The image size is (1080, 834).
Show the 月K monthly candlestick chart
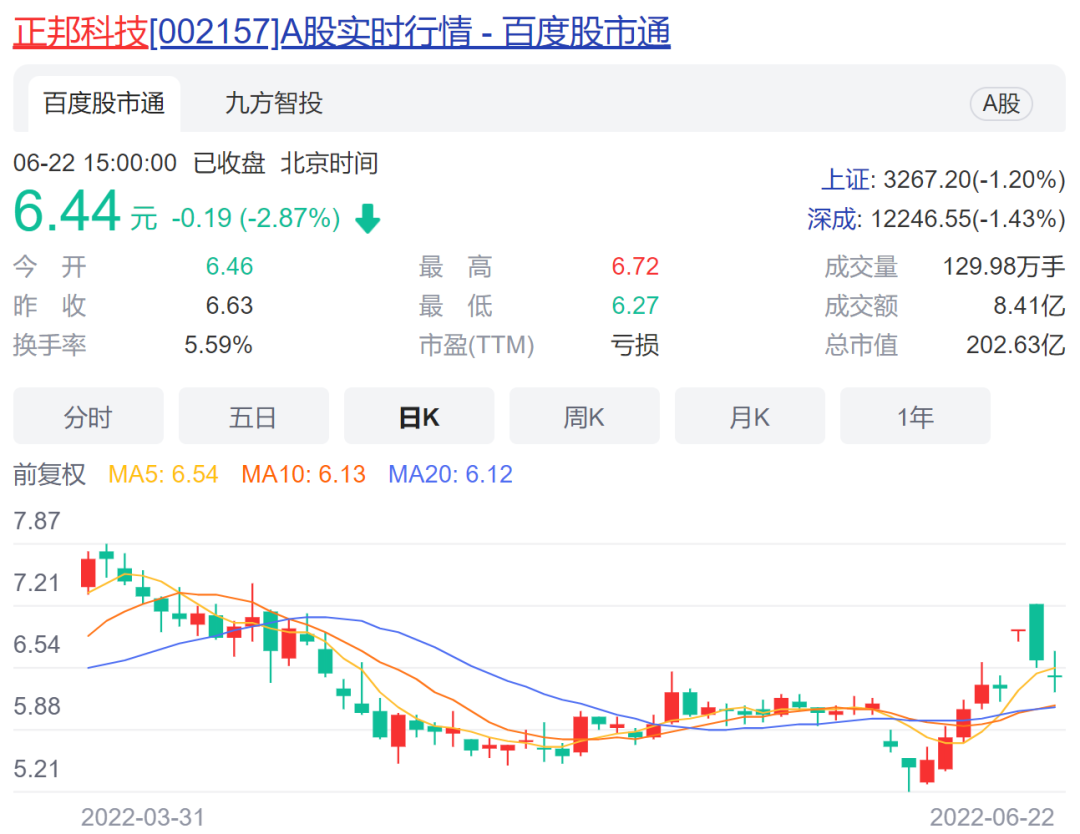(x=749, y=417)
